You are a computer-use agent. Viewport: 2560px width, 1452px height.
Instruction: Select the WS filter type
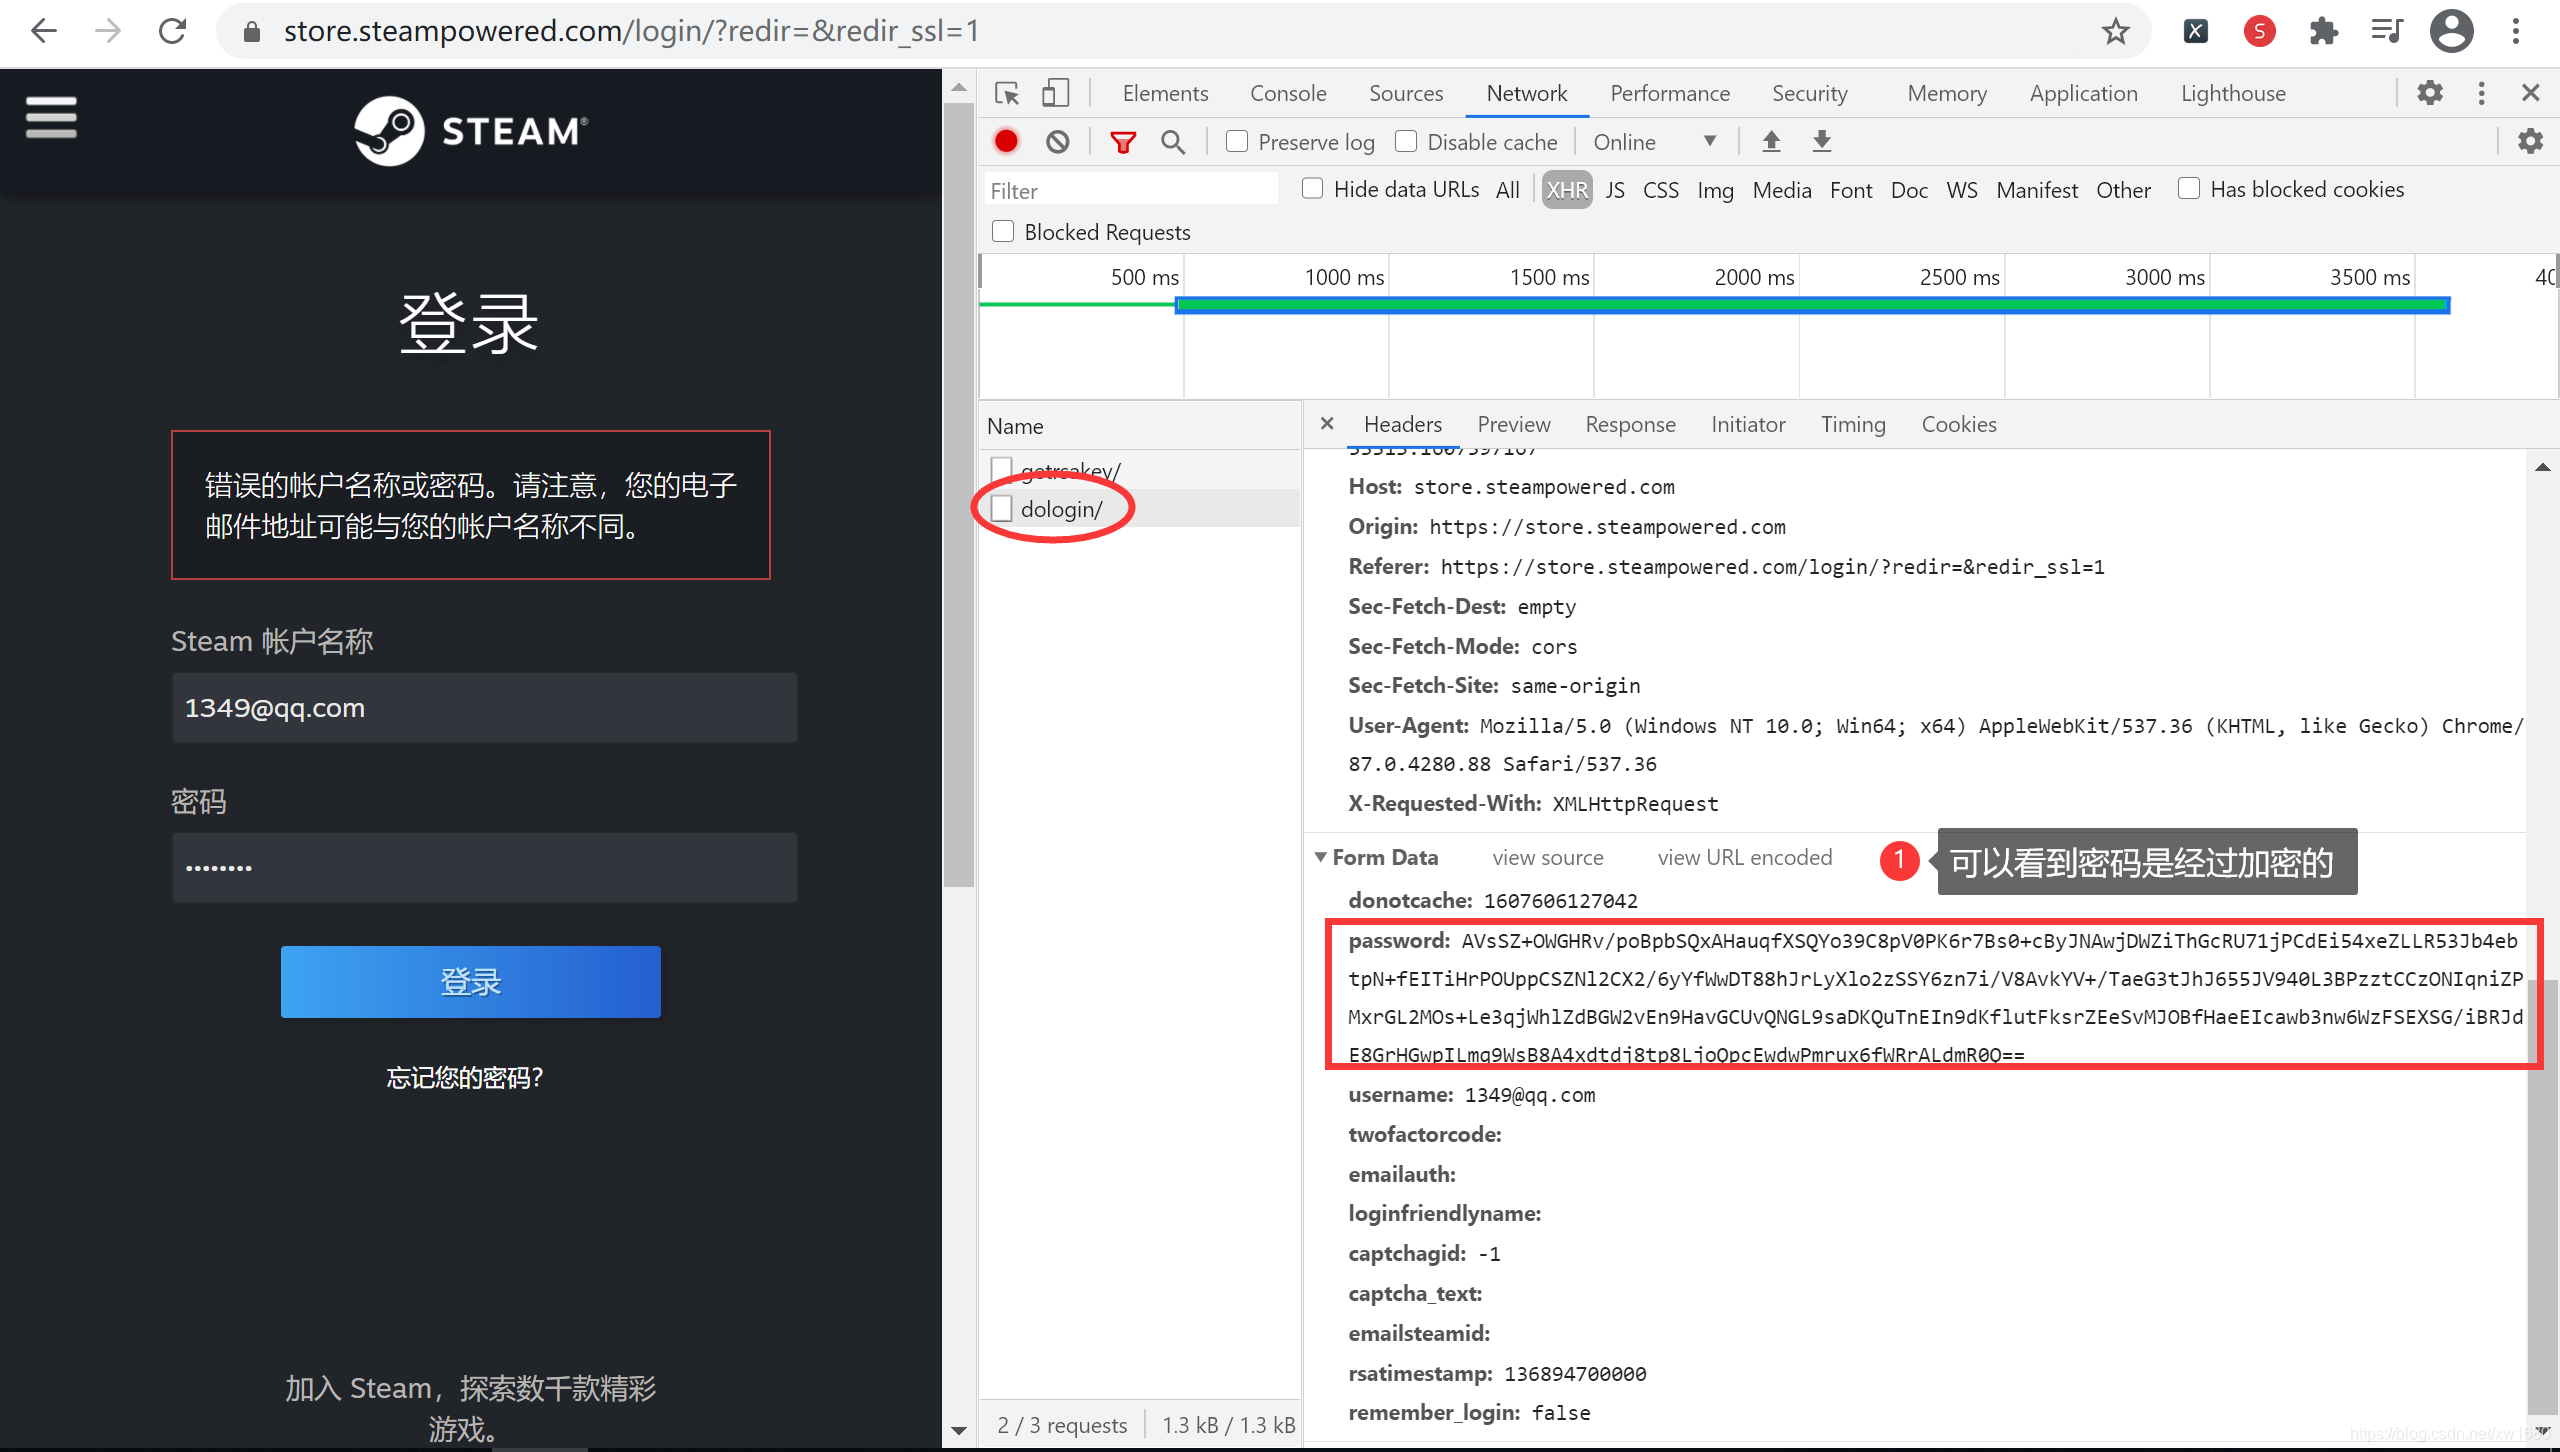1962,190
